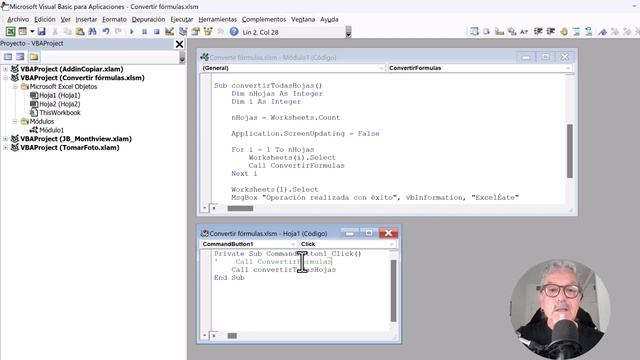640x360 pixels.
Task: Click the Redo icon in the toolbar
Action: pyautogui.click(x=118, y=31)
